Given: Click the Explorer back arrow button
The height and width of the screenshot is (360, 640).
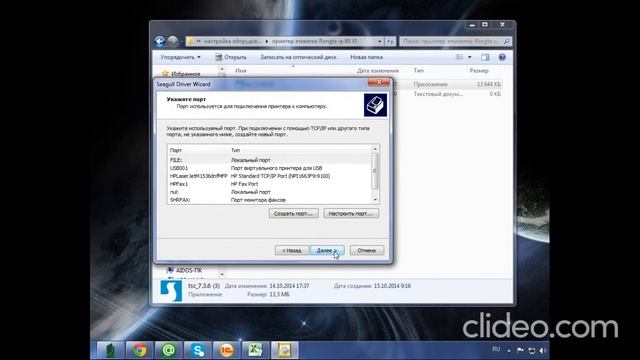Looking at the screenshot, I should 160,41.
